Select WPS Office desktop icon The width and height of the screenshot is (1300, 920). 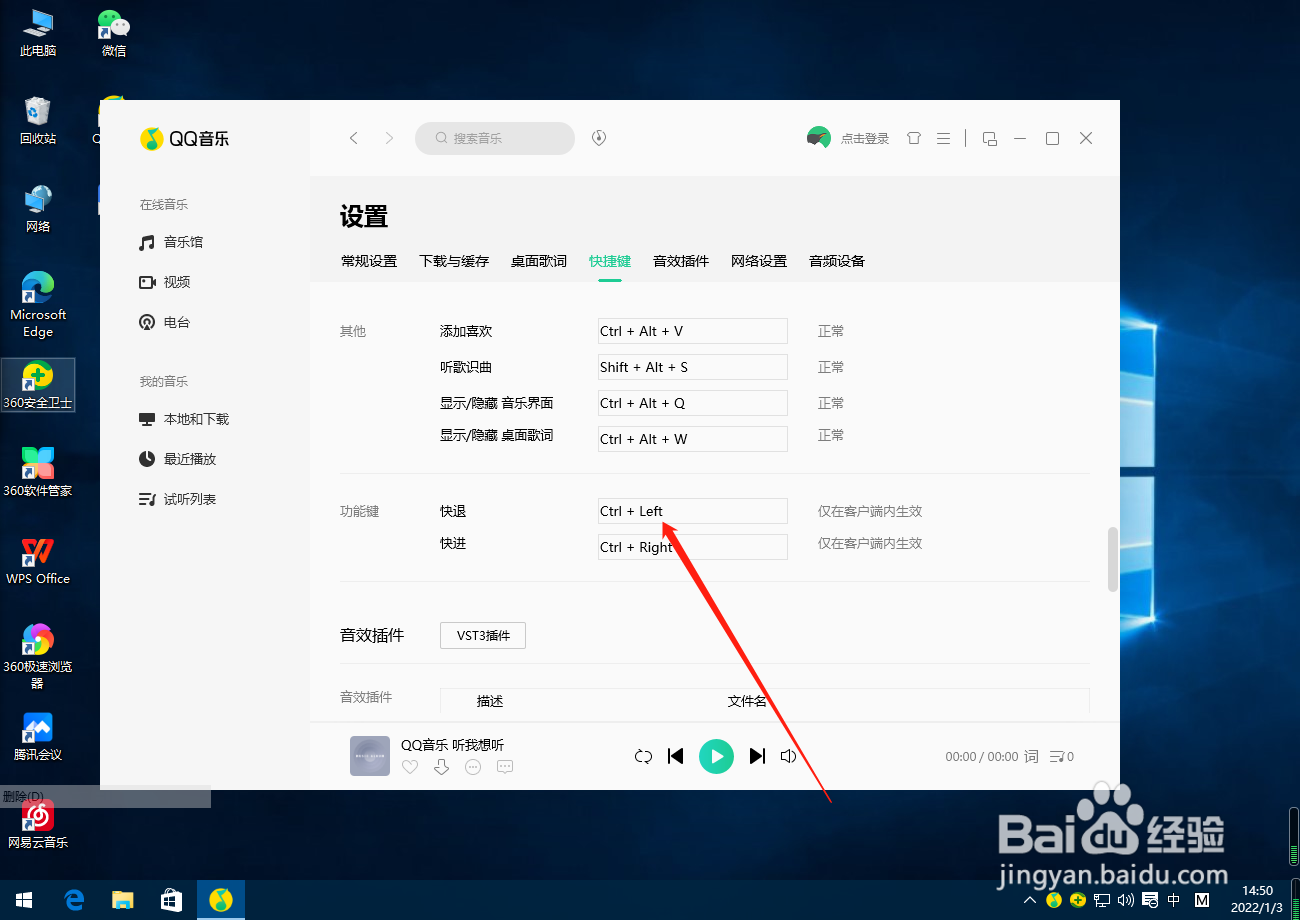tap(38, 561)
